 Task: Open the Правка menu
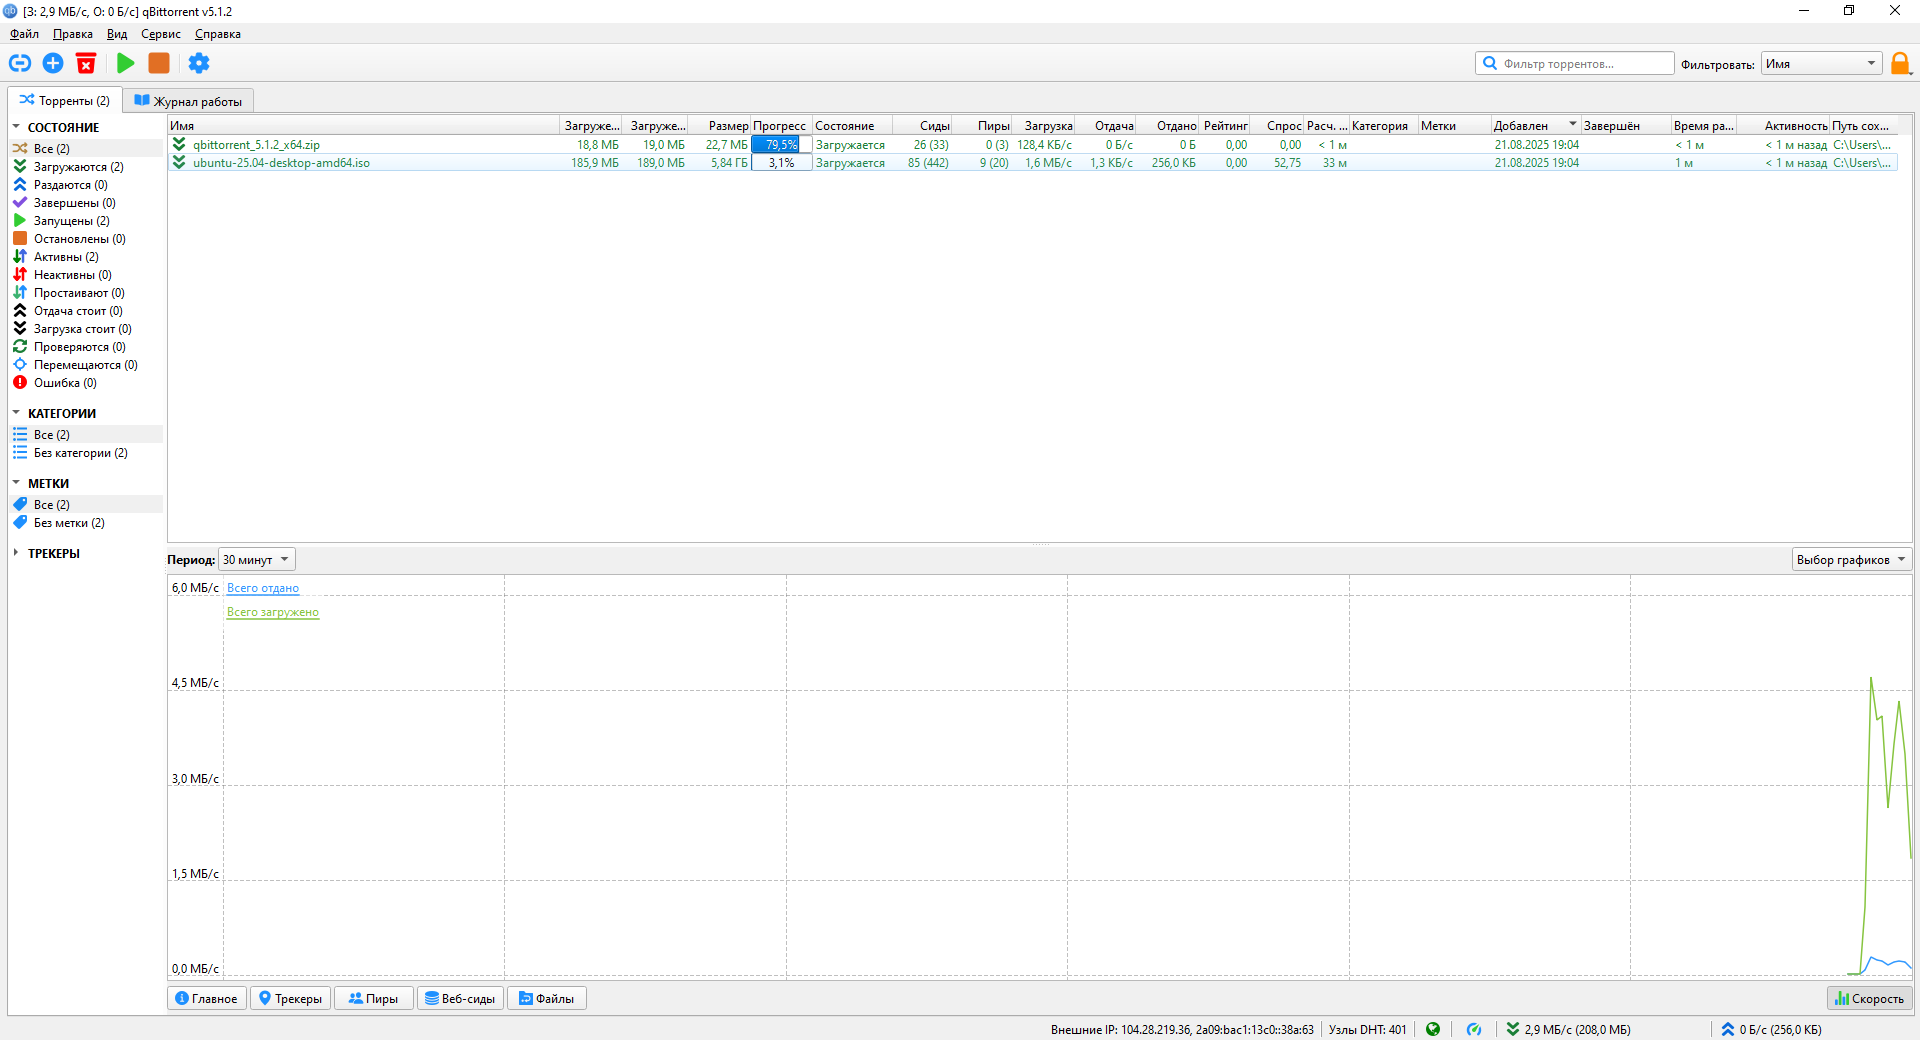coord(73,34)
